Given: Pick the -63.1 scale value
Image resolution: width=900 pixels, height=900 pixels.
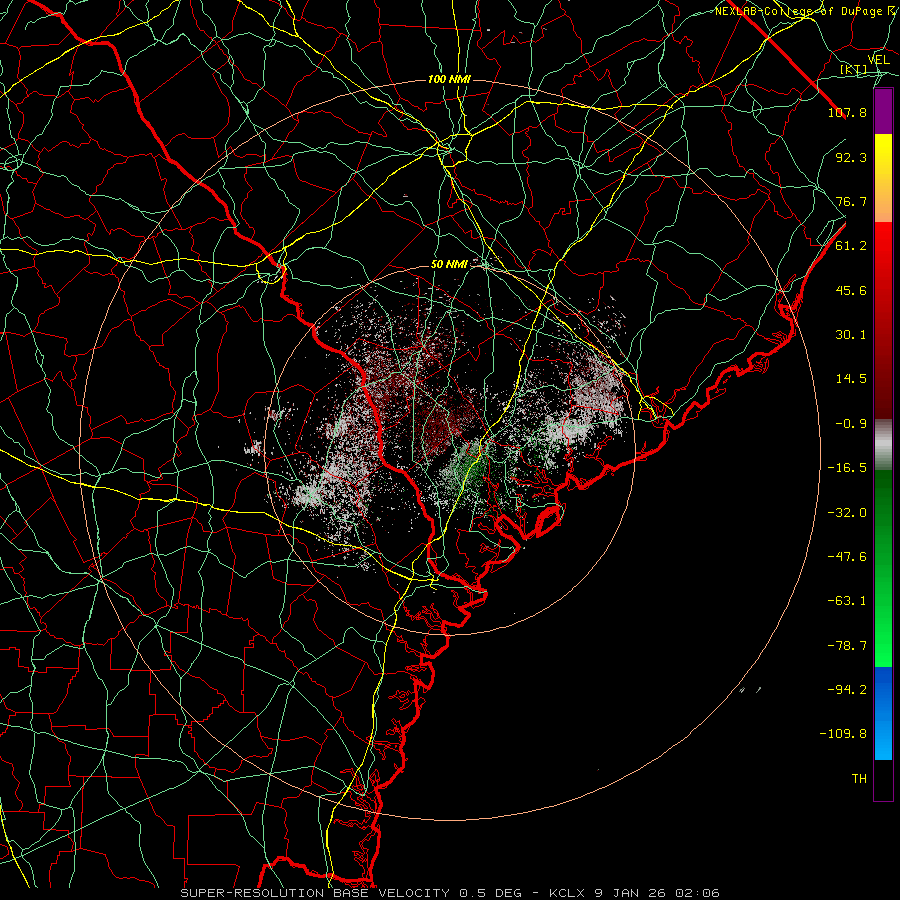Looking at the screenshot, I should [847, 601].
